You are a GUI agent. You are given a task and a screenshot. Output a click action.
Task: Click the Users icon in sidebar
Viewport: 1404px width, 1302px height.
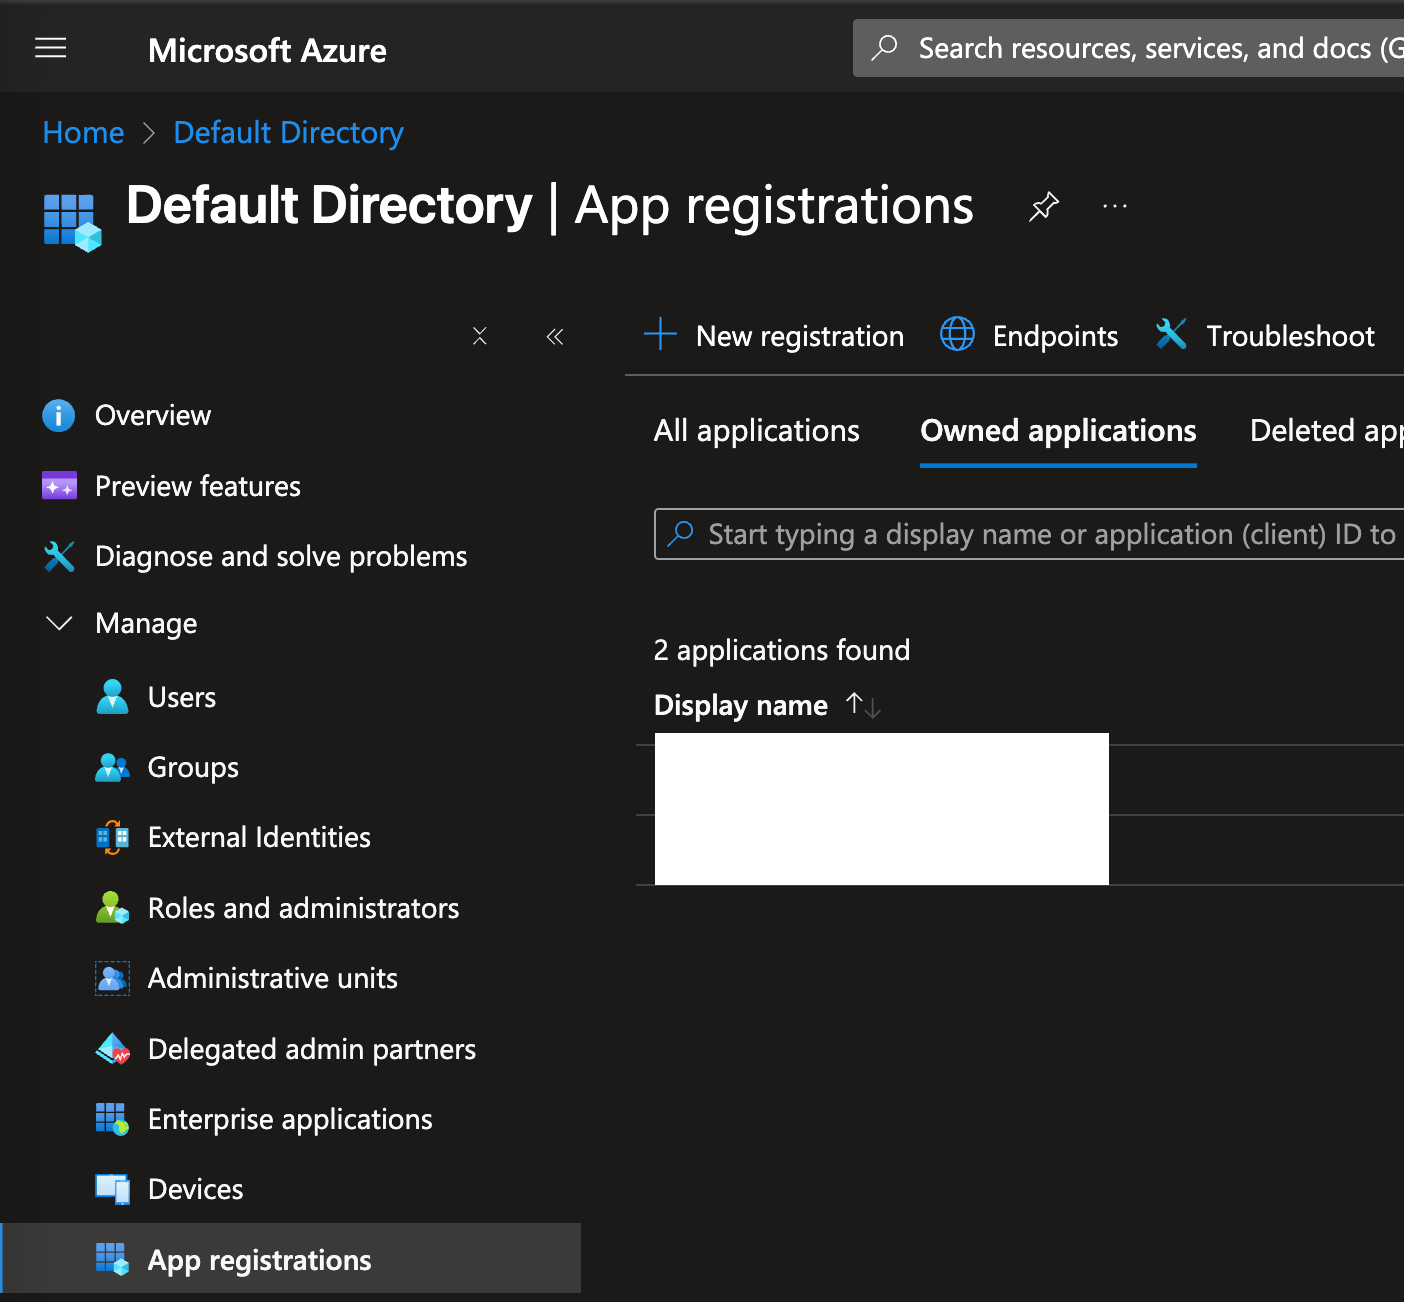[112, 697]
